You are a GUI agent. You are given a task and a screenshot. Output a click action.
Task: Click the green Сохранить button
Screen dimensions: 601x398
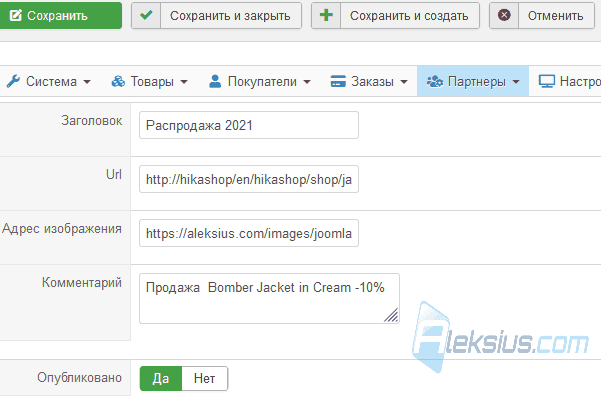[x=61, y=16]
